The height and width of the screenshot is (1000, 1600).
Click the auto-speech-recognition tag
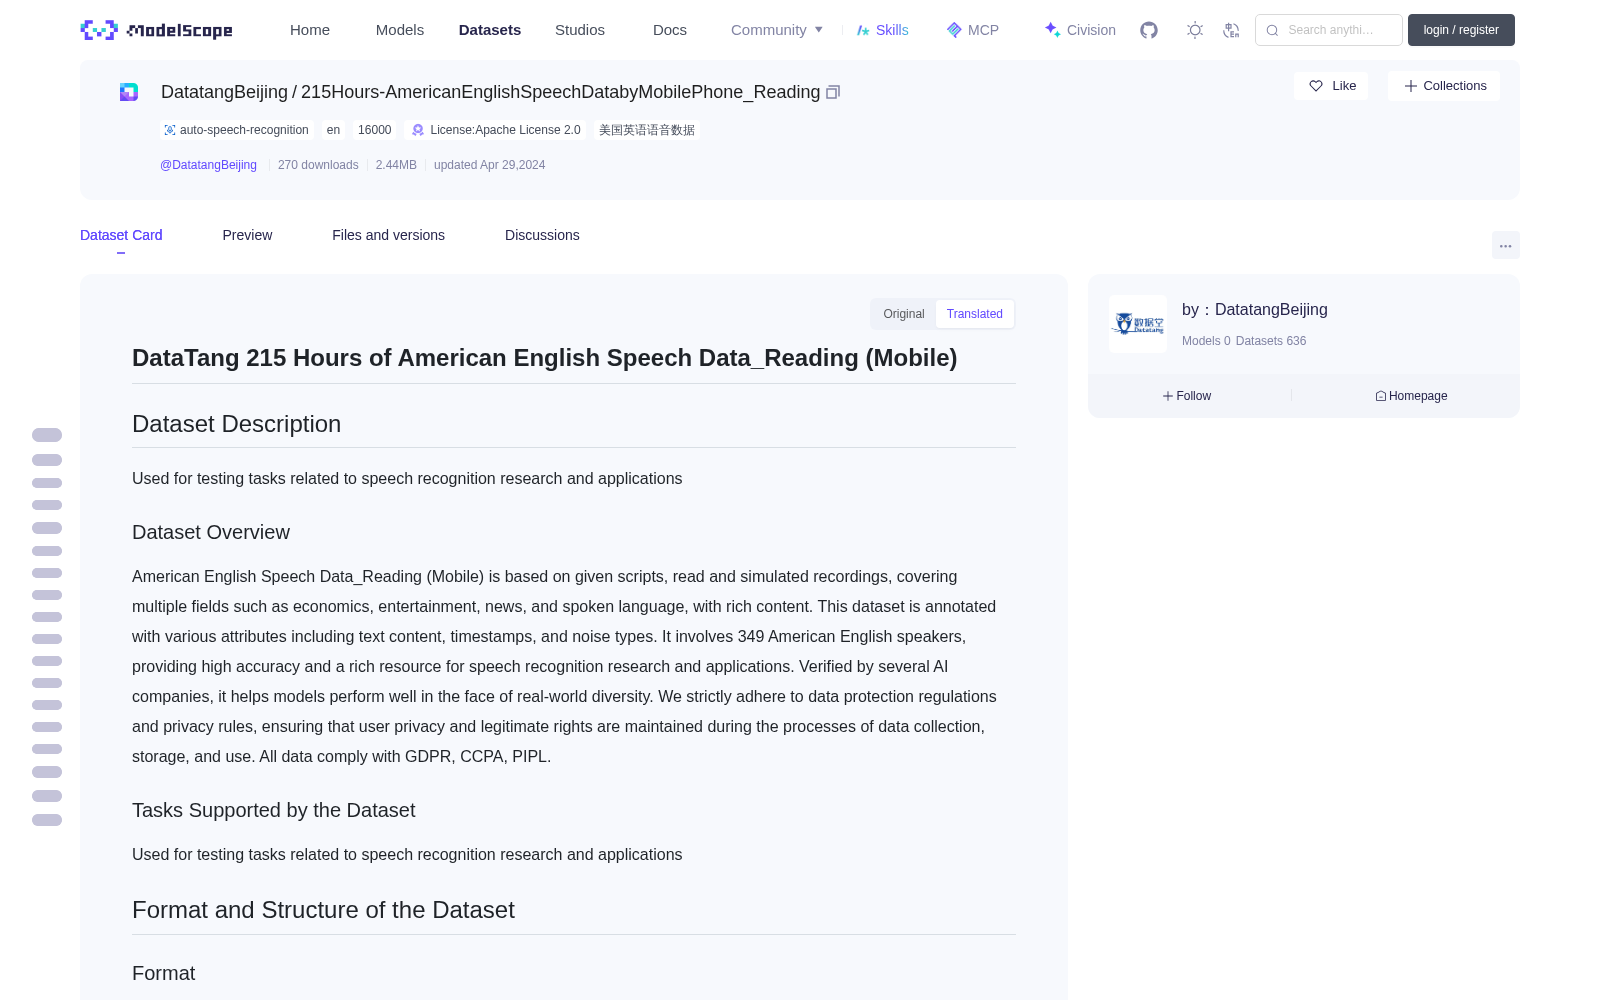tap(236, 130)
